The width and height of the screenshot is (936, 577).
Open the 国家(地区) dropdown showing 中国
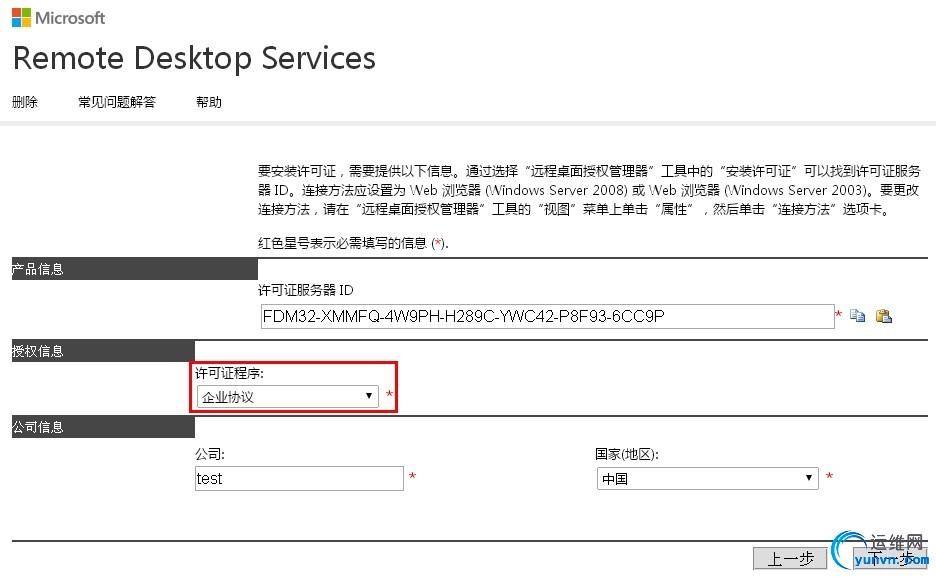(707, 478)
